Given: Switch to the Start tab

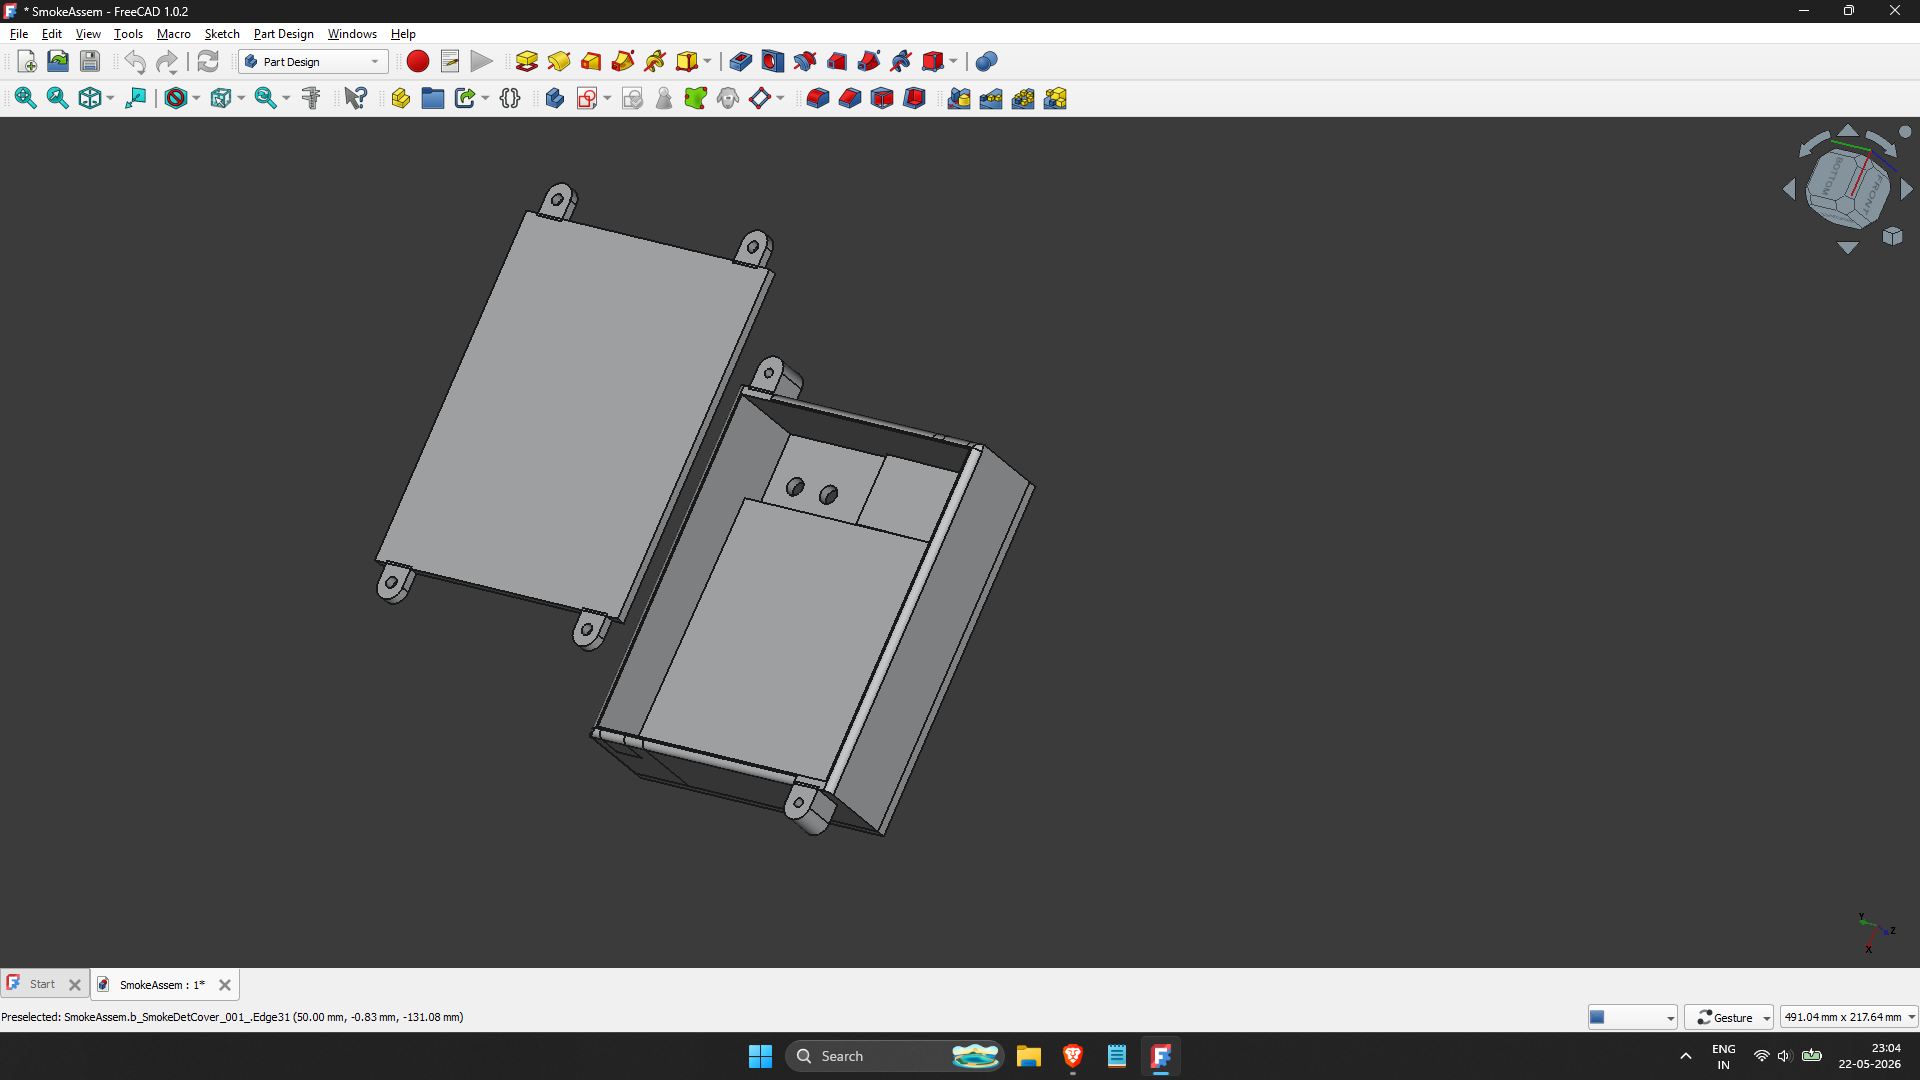Looking at the screenshot, I should 42,984.
